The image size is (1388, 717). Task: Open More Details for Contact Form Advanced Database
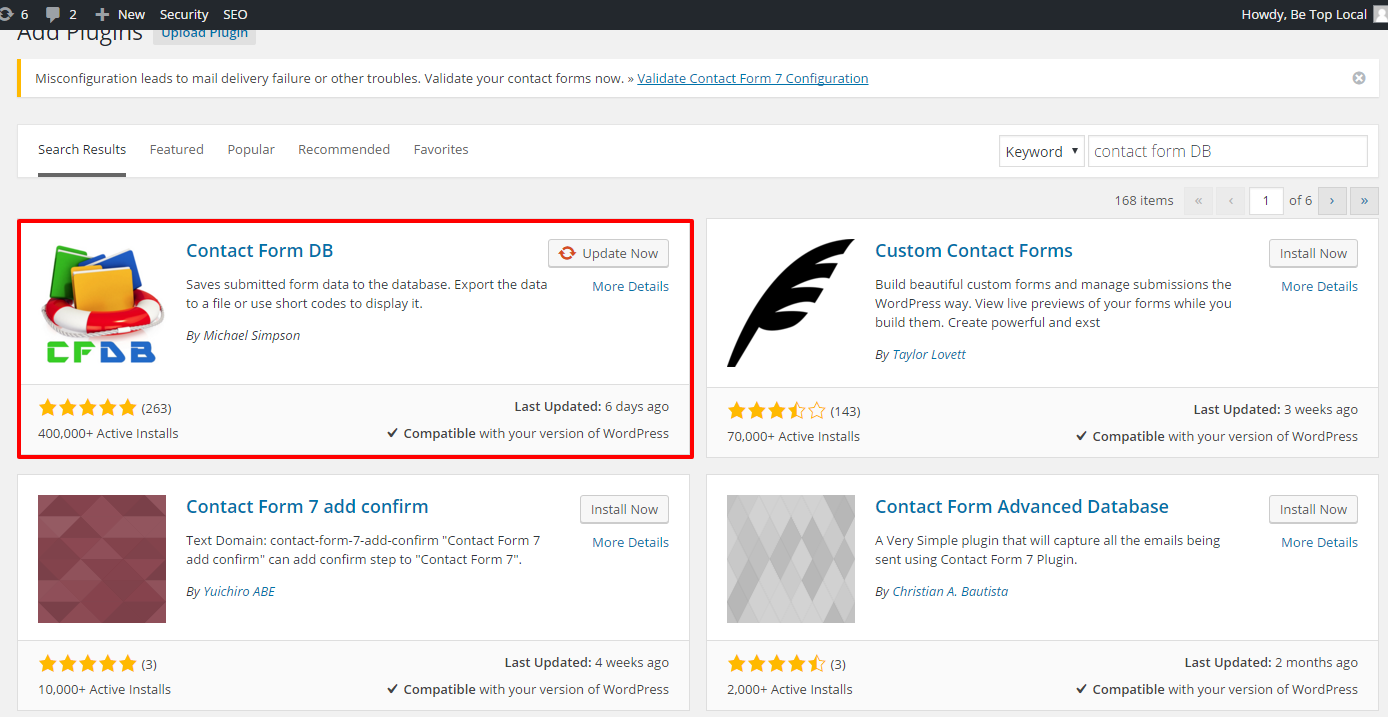[x=1319, y=542]
